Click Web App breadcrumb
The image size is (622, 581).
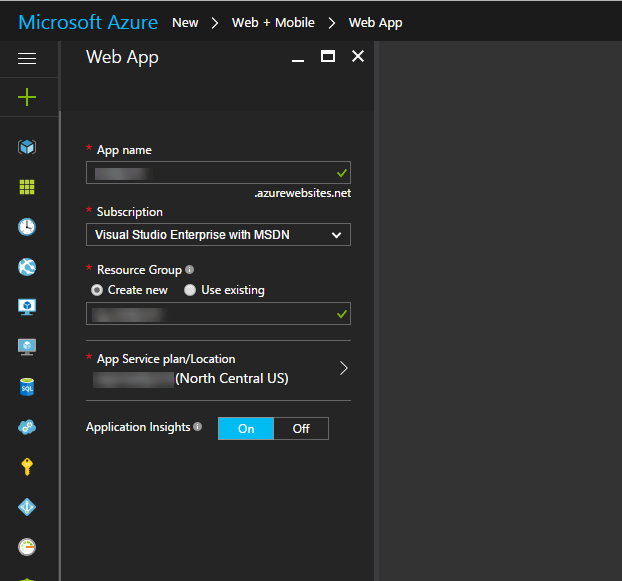pos(375,23)
